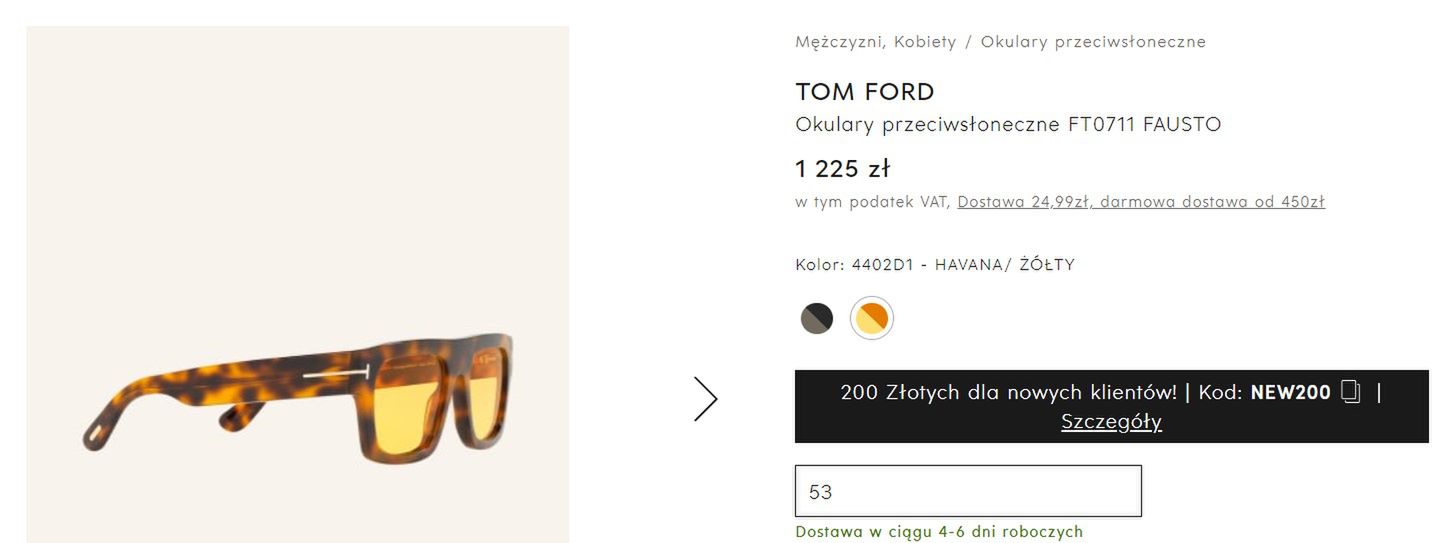Click the FT0711 FAUSTO product title

pos(1008,125)
